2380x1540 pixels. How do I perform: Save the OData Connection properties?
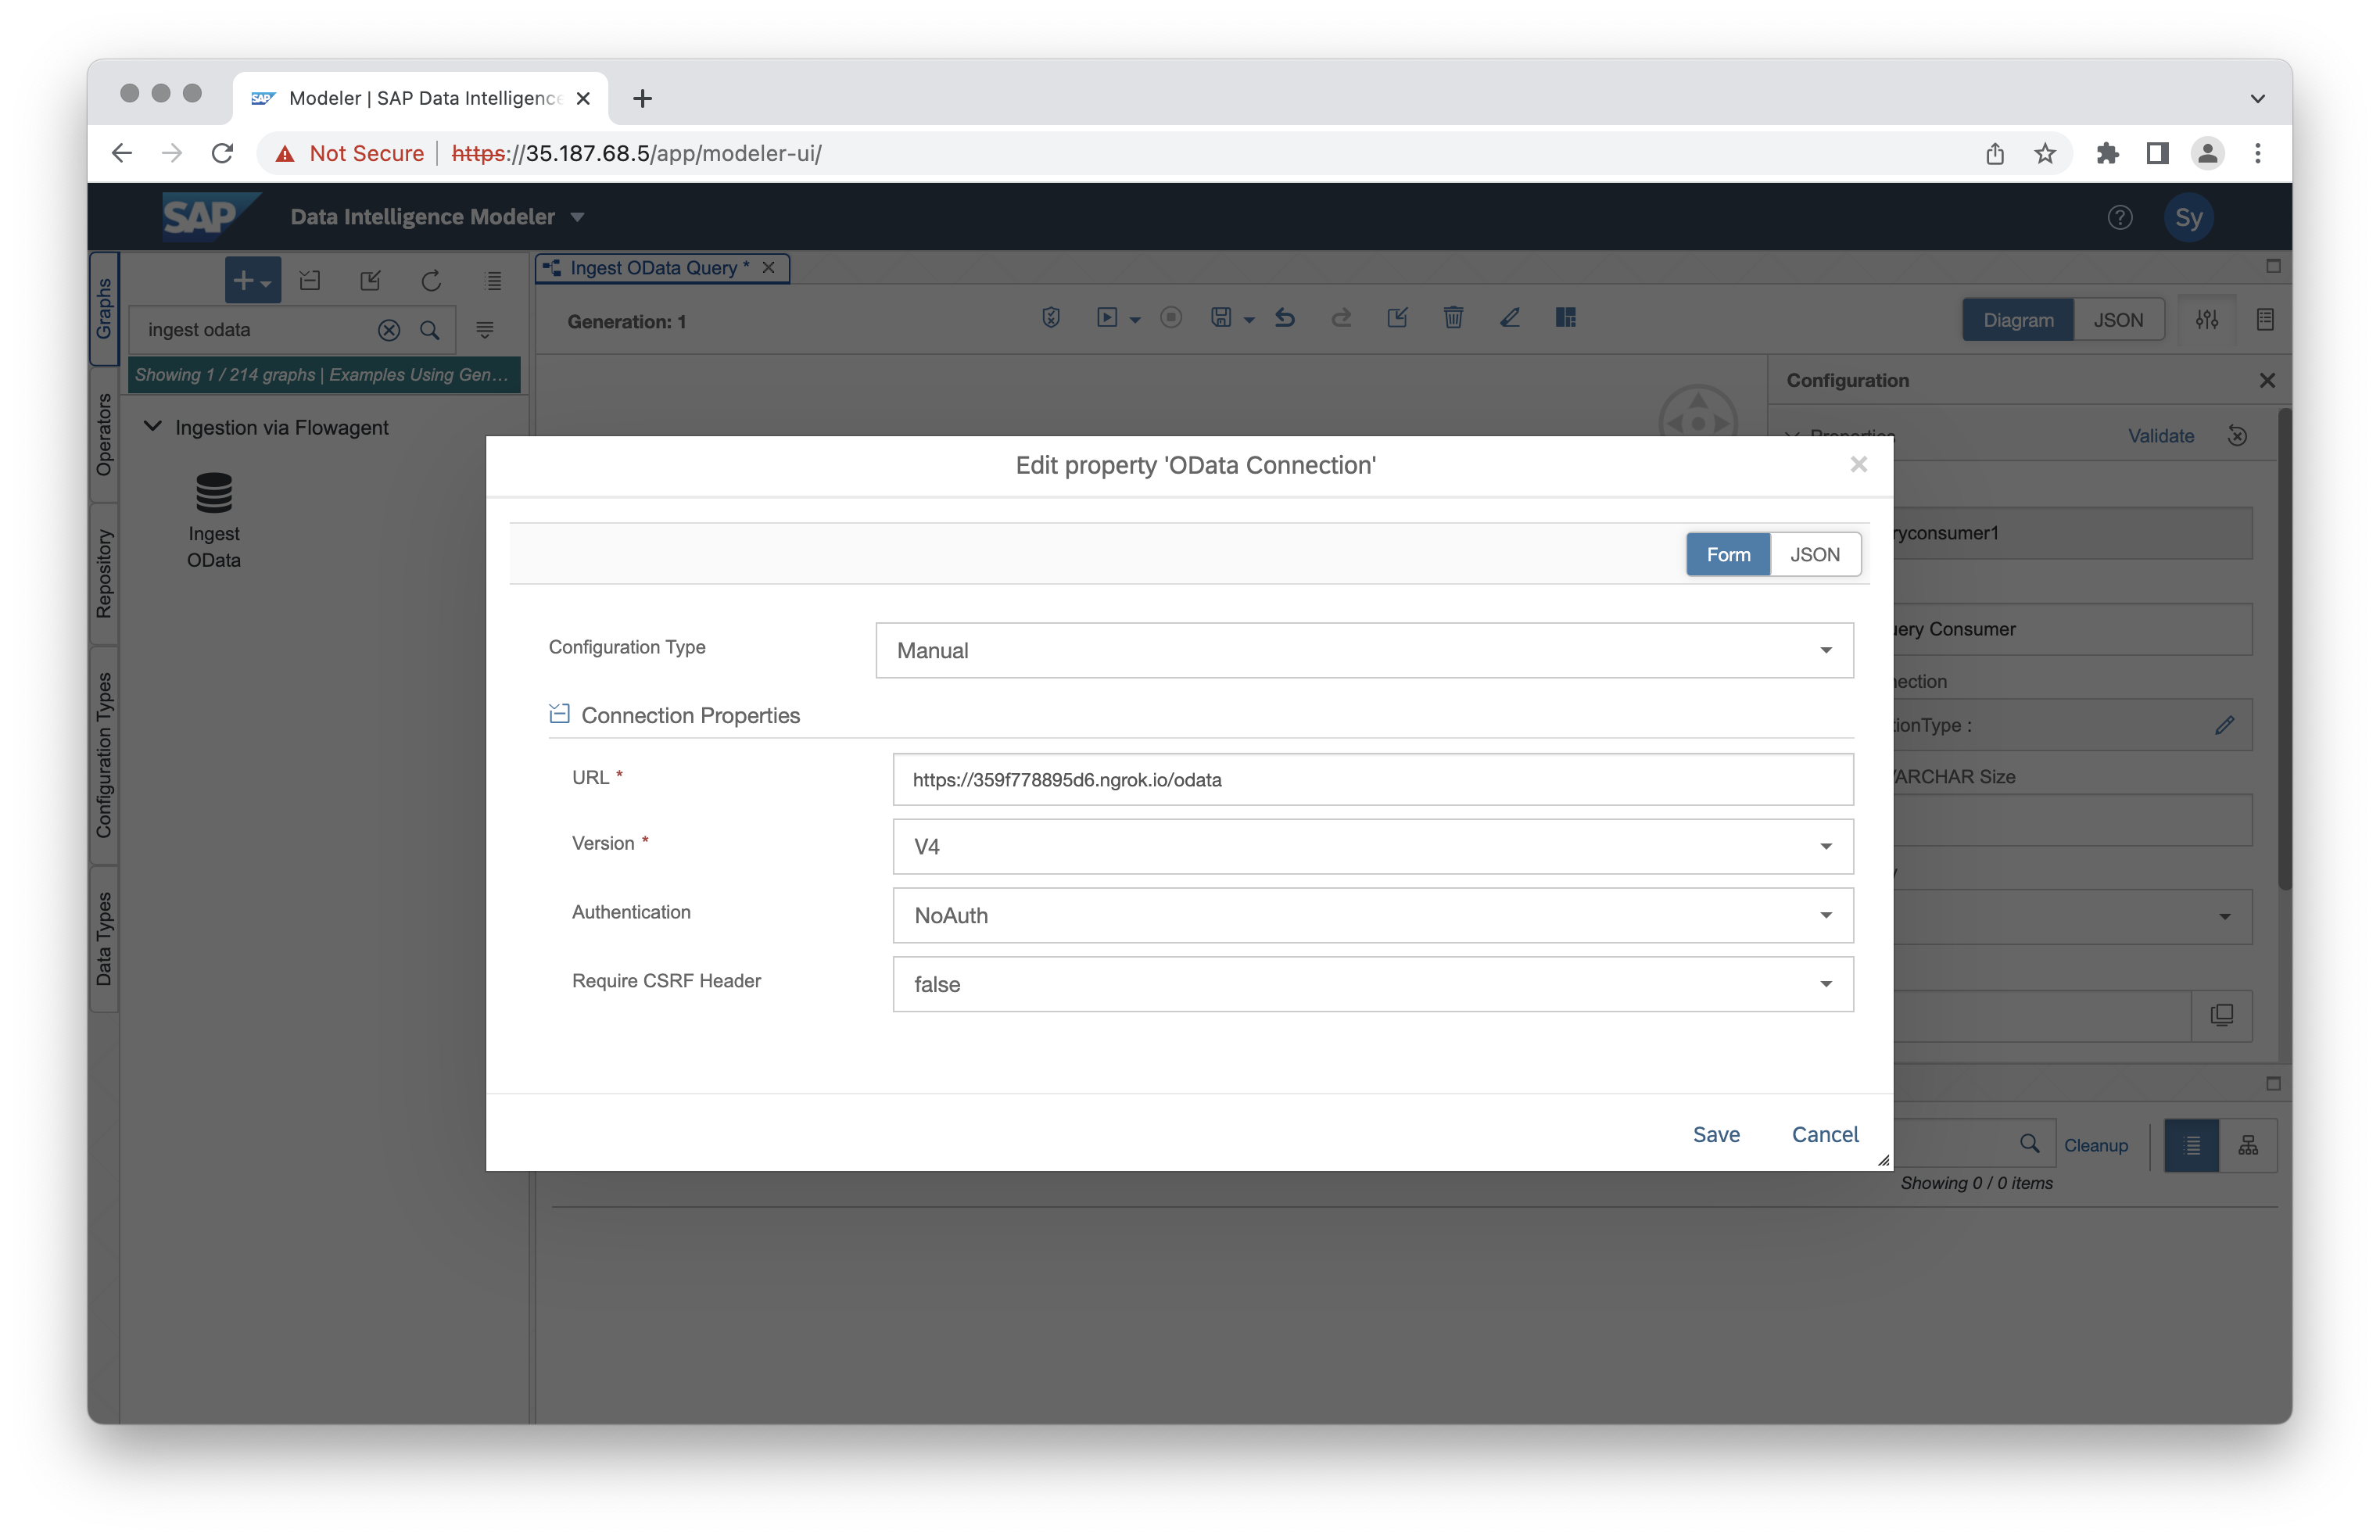(1716, 1134)
